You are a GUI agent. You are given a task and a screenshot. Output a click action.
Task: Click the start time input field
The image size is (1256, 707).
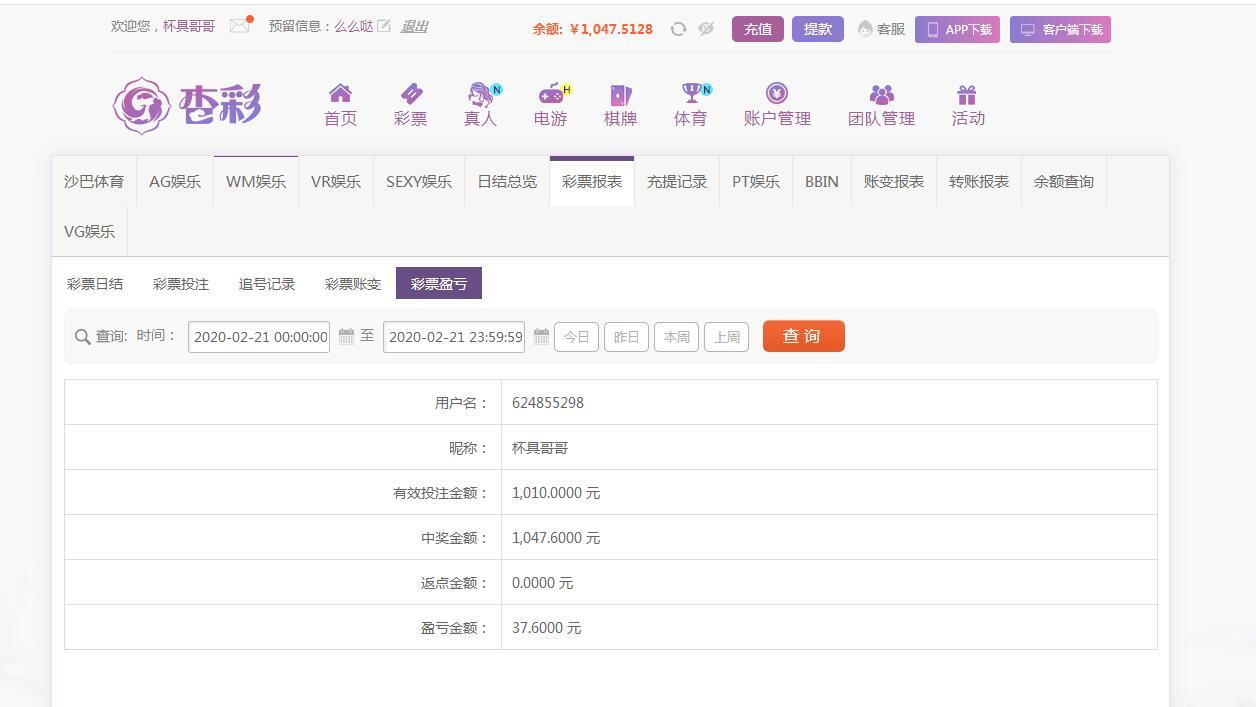pos(259,337)
